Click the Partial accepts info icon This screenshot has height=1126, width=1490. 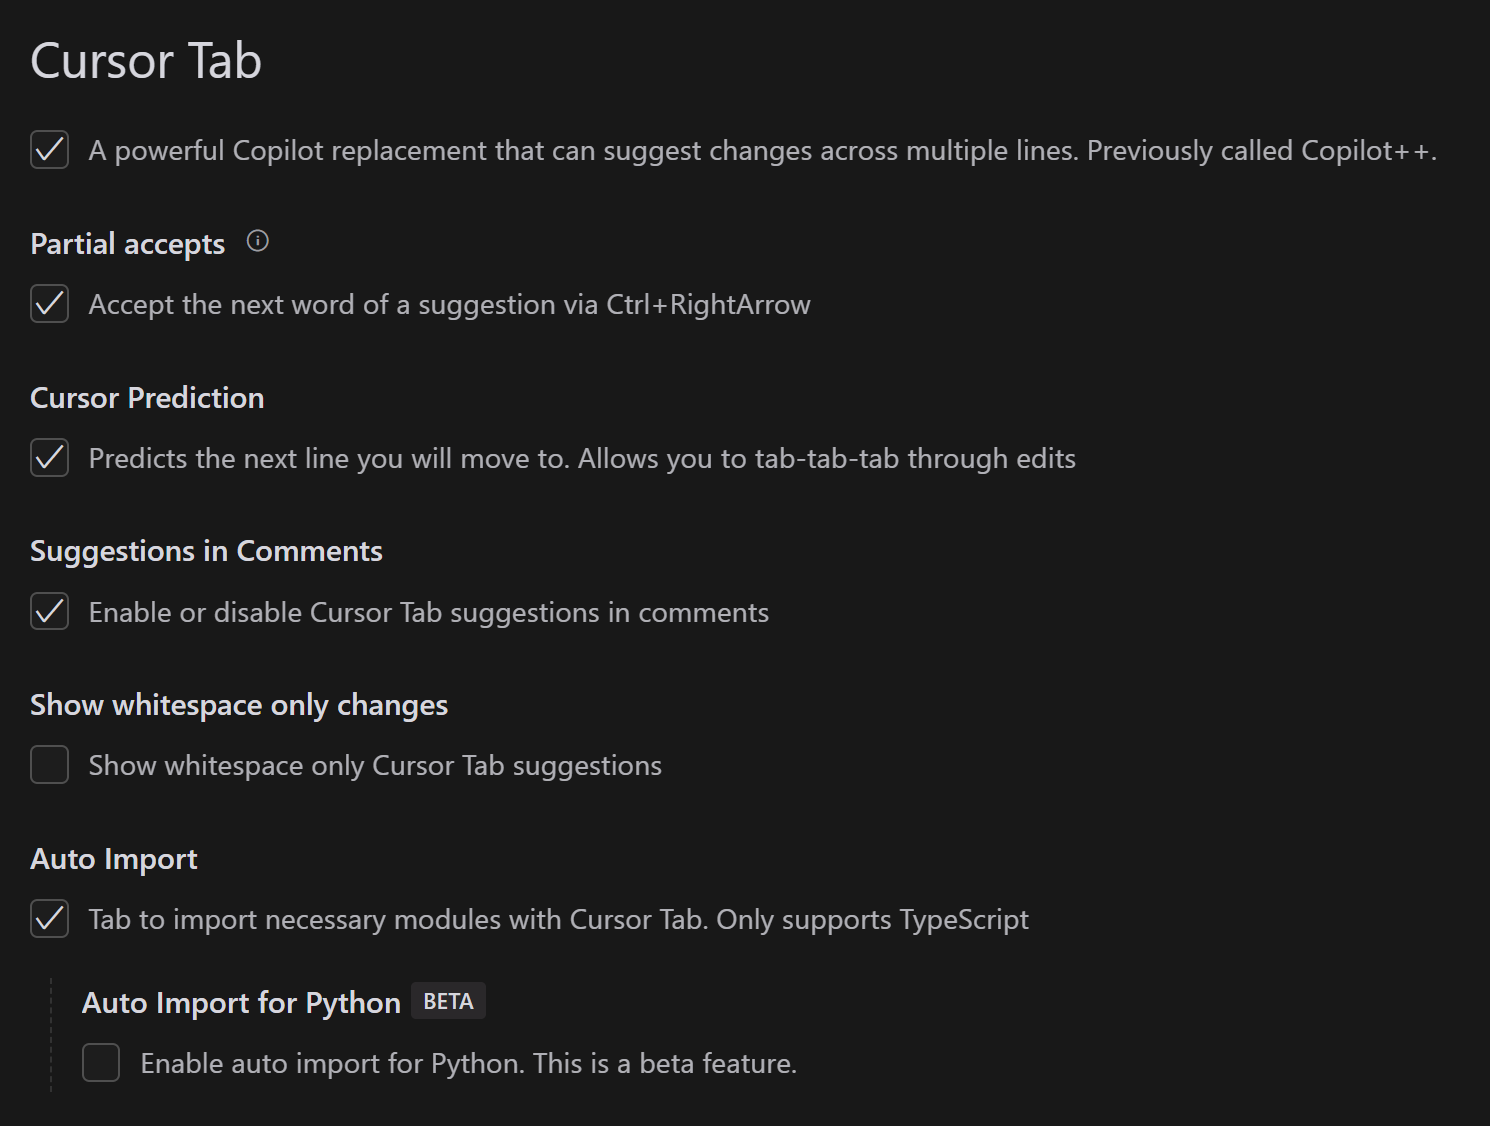[x=258, y=241]
